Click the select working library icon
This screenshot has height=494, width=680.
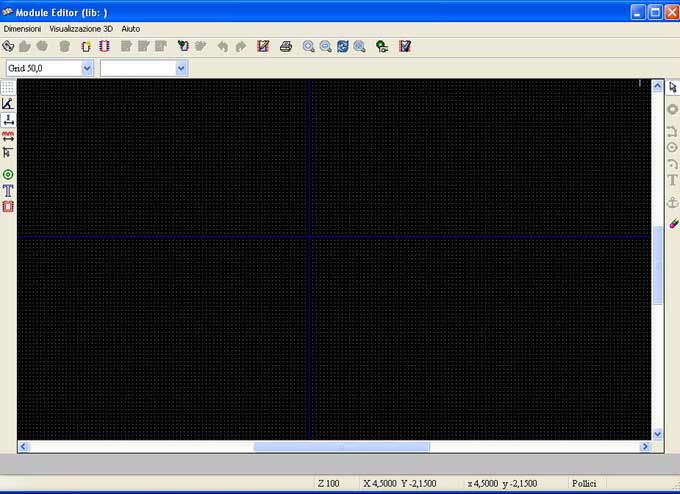coord(8,46)
